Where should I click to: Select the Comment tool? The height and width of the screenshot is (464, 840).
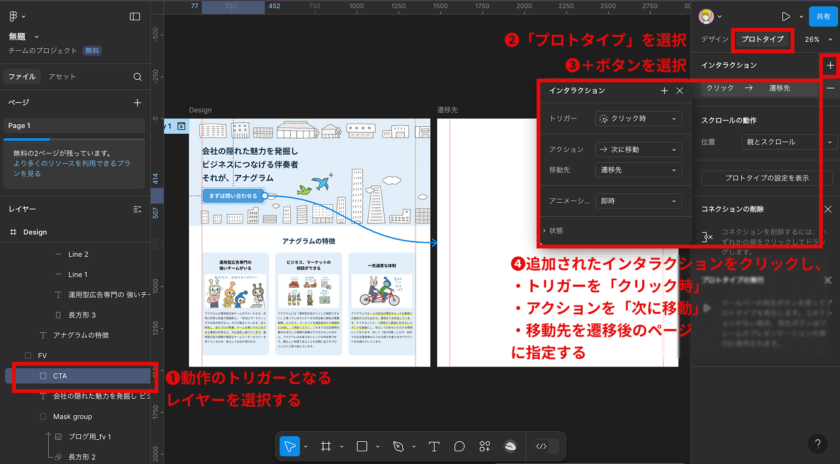pyautogui.click(x=460, y=446)
